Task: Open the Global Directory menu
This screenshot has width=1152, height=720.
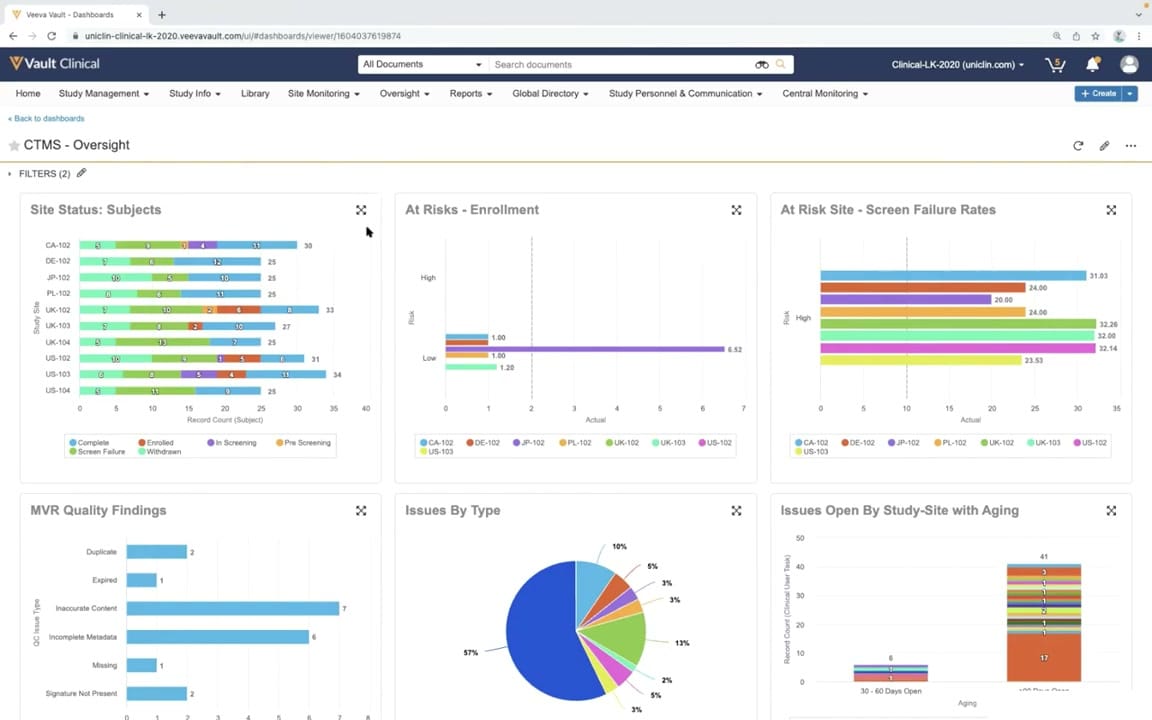Action: click(x=550, y=93)
